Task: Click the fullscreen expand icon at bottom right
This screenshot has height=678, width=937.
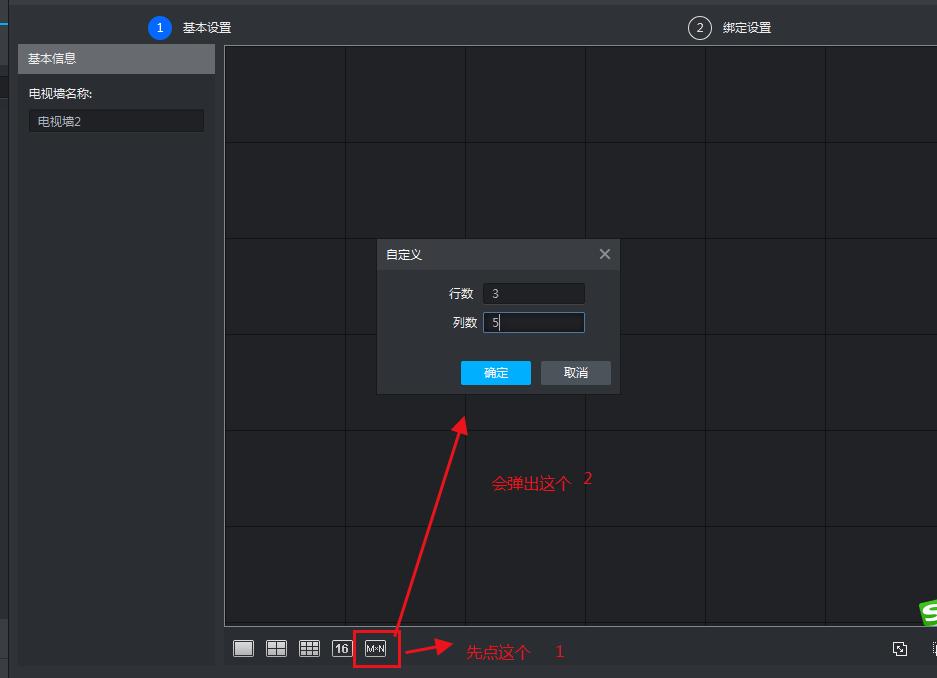Action: [x=900, y=648]
